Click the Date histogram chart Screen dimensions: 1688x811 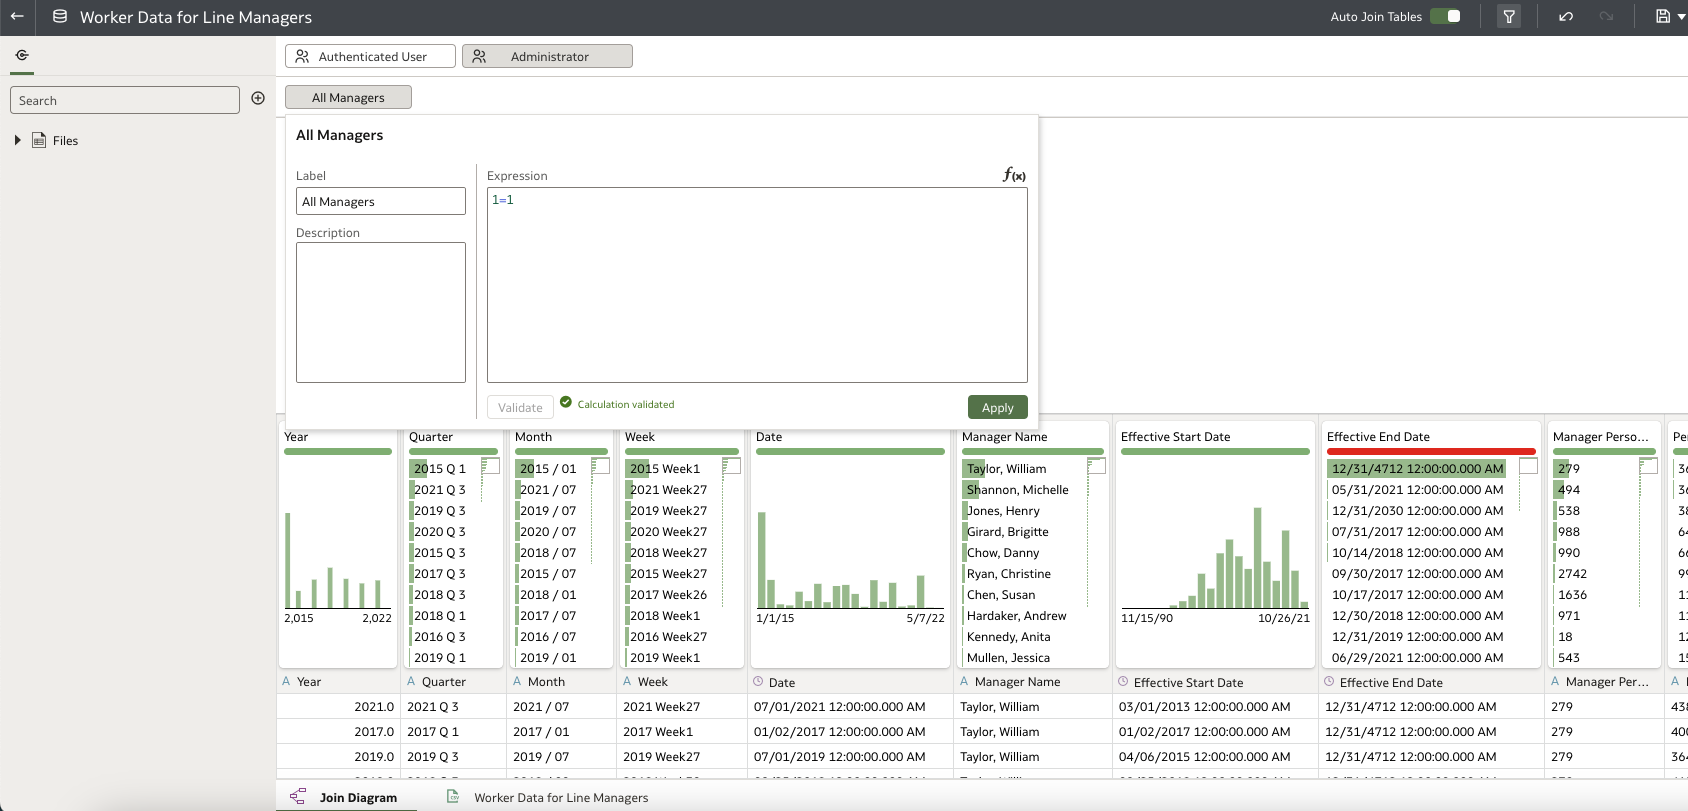point(850,560)
